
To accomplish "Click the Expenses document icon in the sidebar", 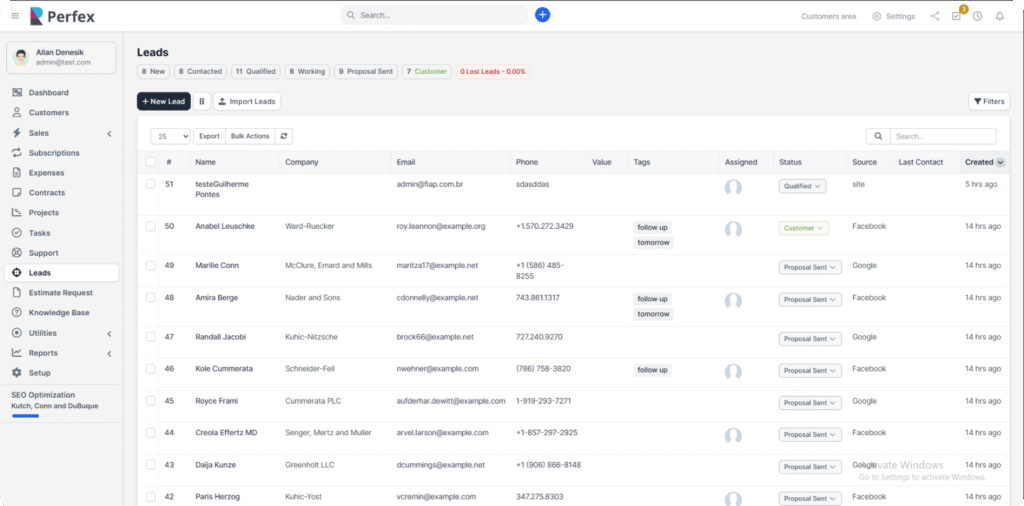I will pyautogui.click(x=17, y=173).
